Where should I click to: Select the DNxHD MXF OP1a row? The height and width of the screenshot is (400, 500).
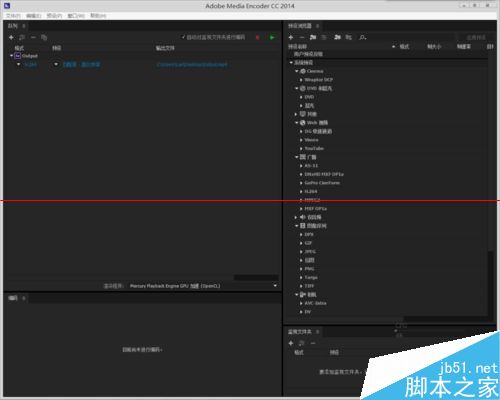tap(324, 174)
